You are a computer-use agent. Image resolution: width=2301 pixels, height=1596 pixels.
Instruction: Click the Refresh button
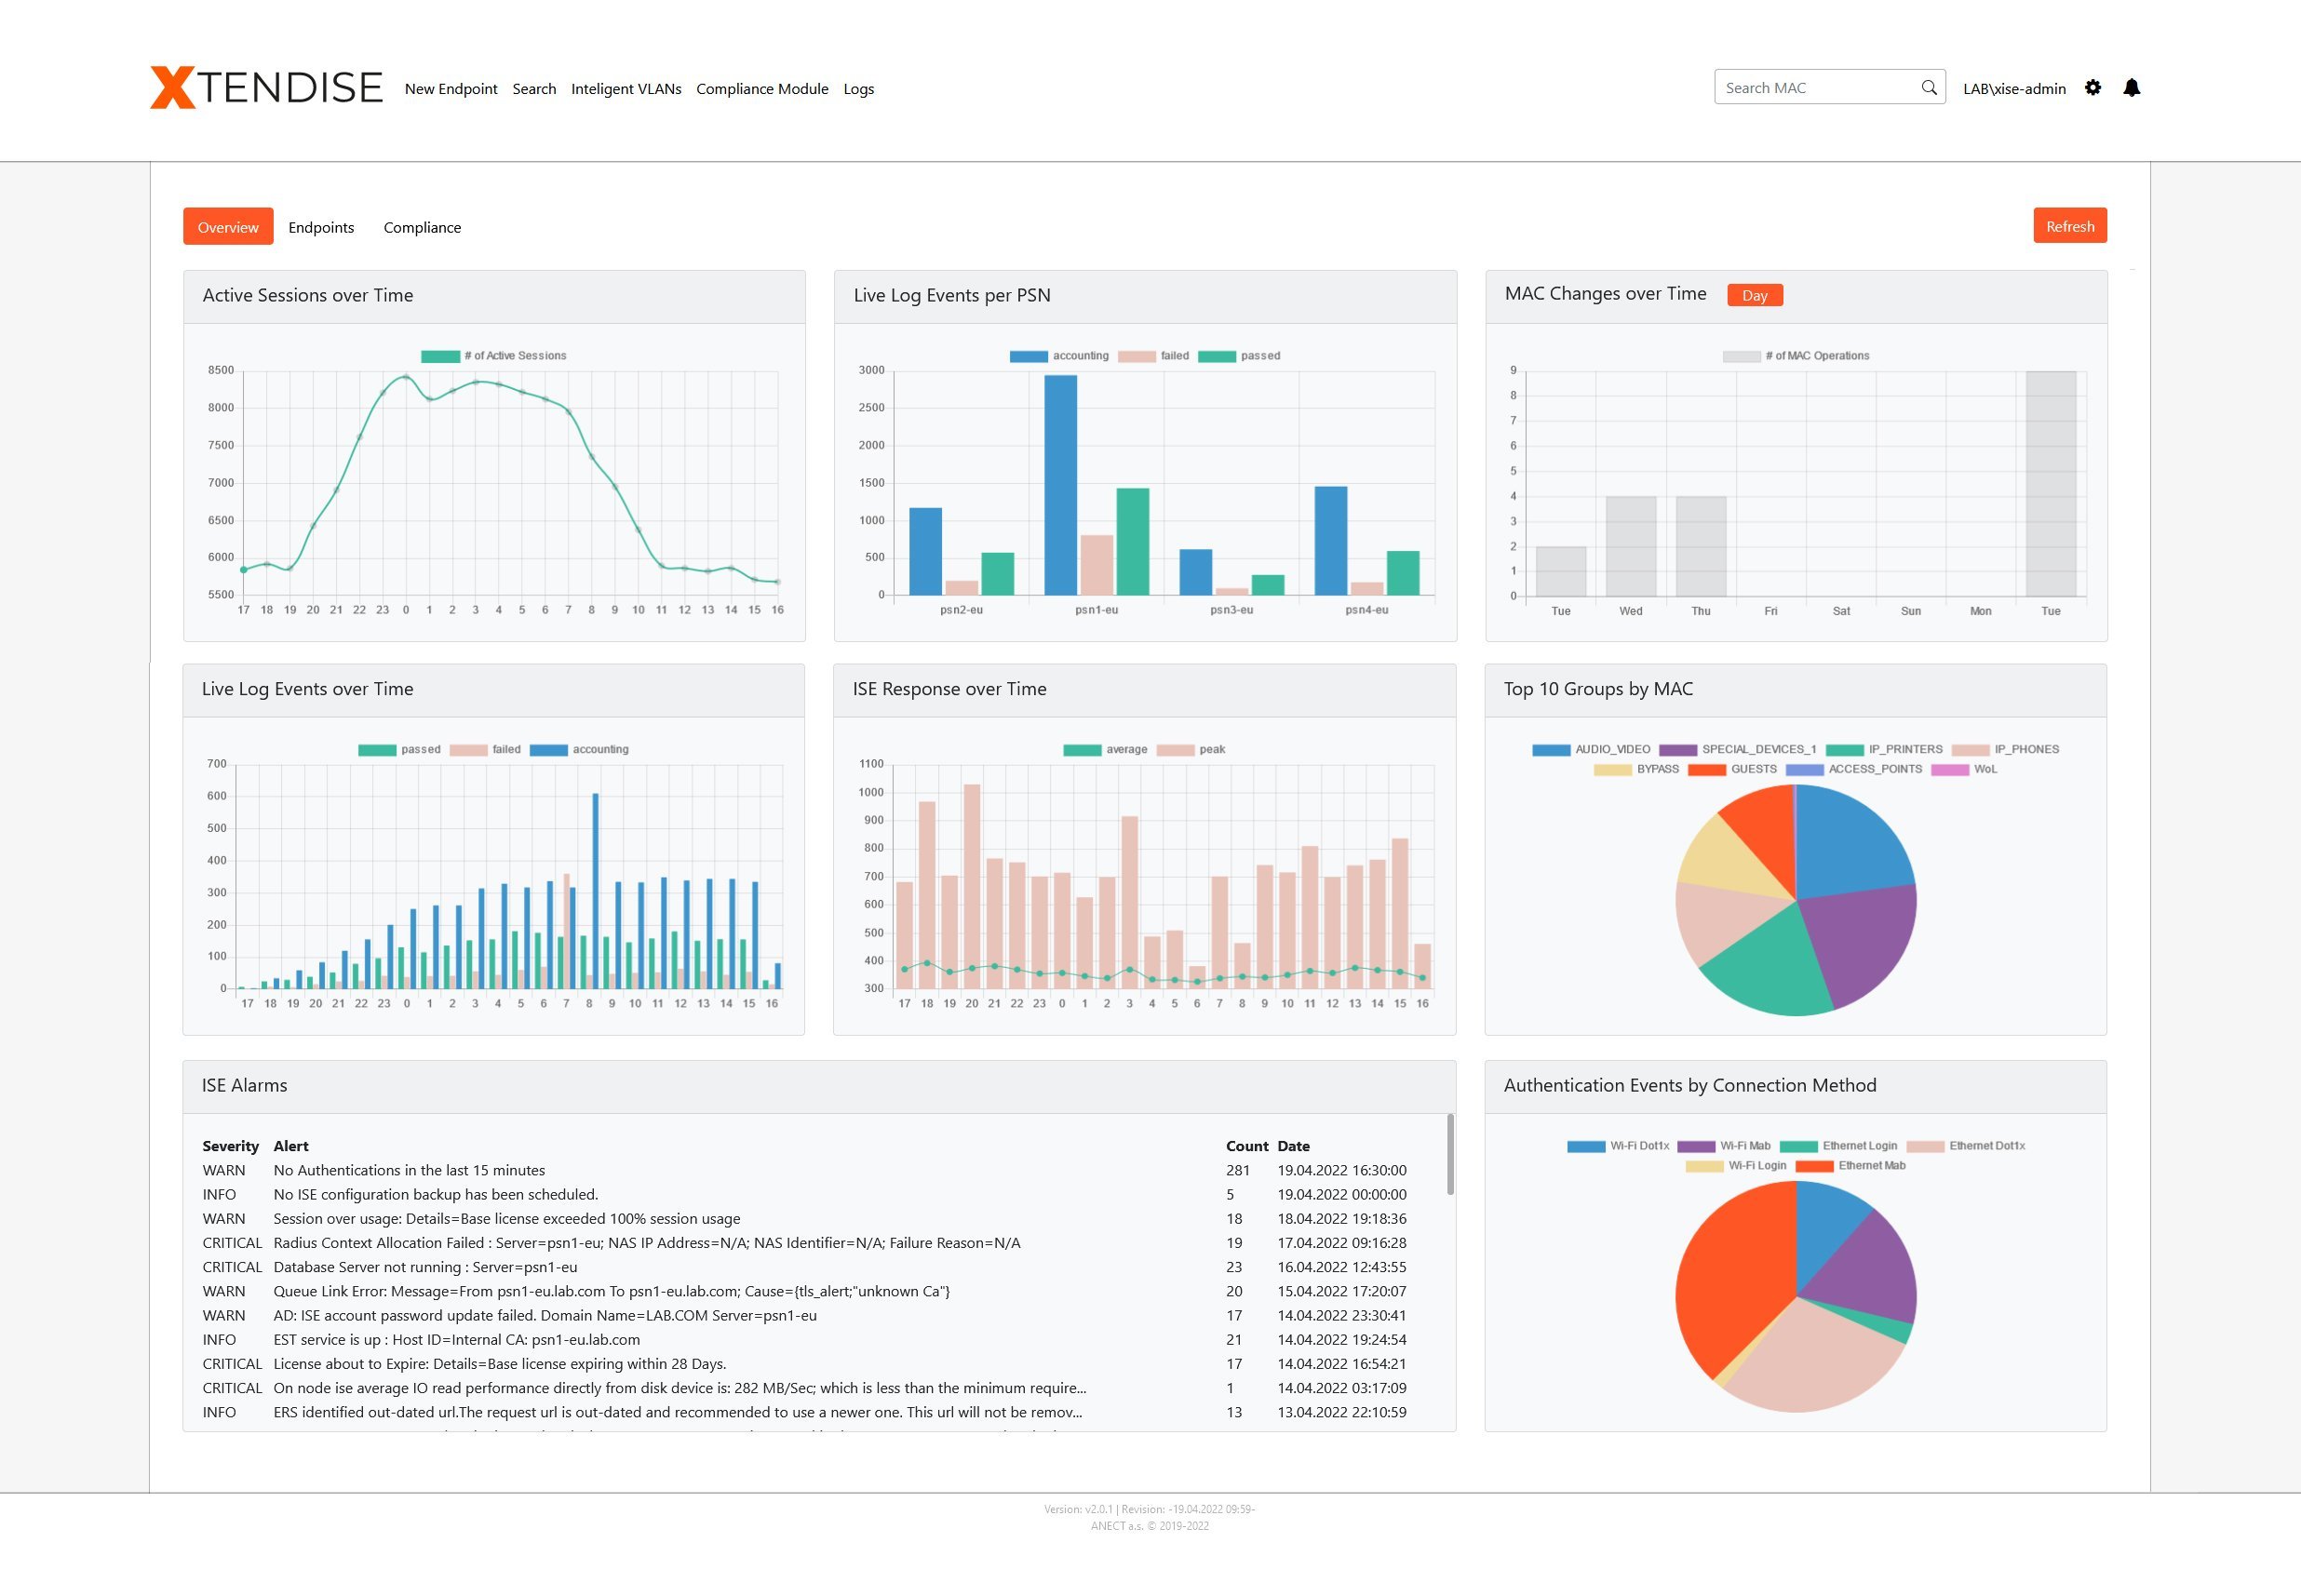2069,226
